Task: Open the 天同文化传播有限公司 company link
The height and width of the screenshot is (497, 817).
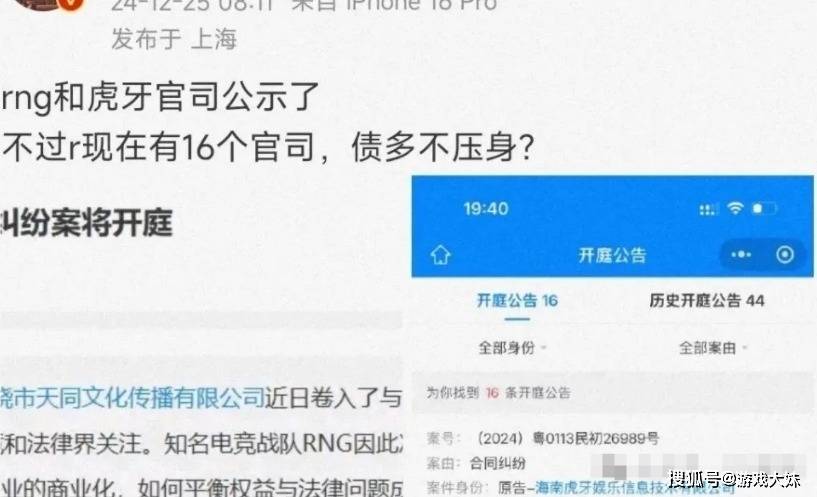Action: tap(132, 397)
